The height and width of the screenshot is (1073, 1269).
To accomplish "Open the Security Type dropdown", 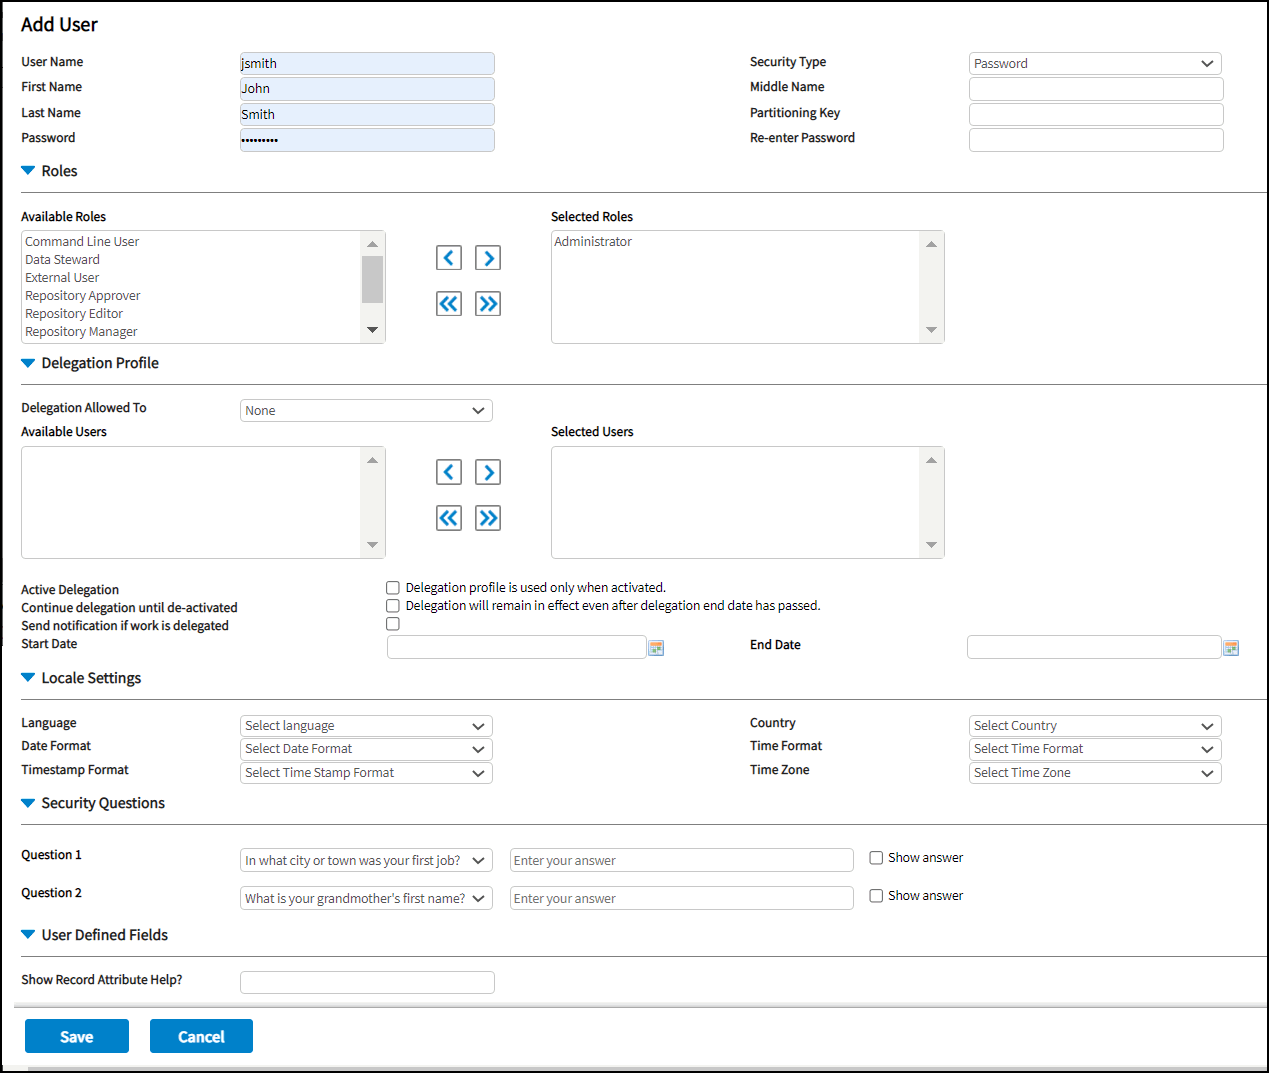I will pyautogui.click(x=1095, y=64).
